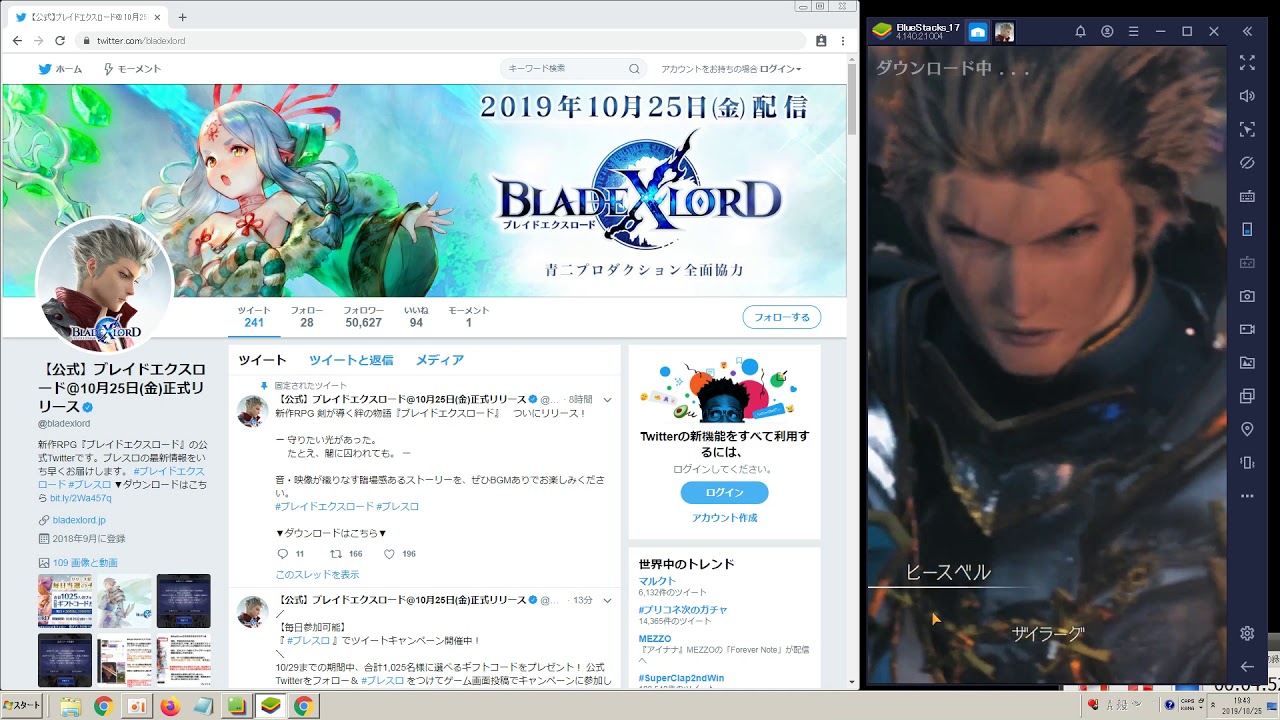Open BlueStacks multi-instance icon

1247,396
